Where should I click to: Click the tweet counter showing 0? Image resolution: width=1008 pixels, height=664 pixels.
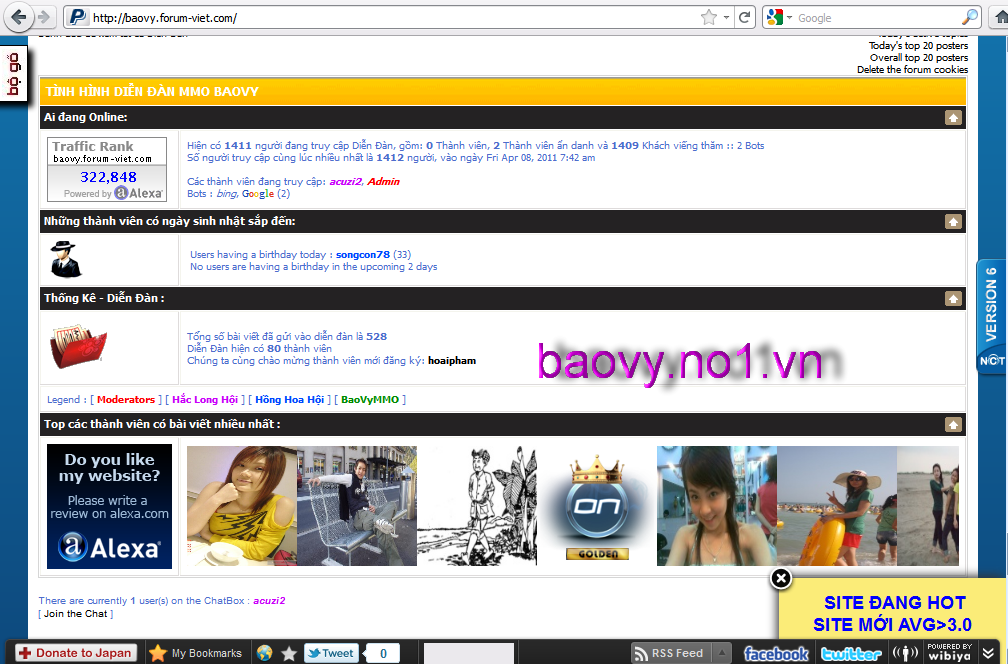click(383, 653)
